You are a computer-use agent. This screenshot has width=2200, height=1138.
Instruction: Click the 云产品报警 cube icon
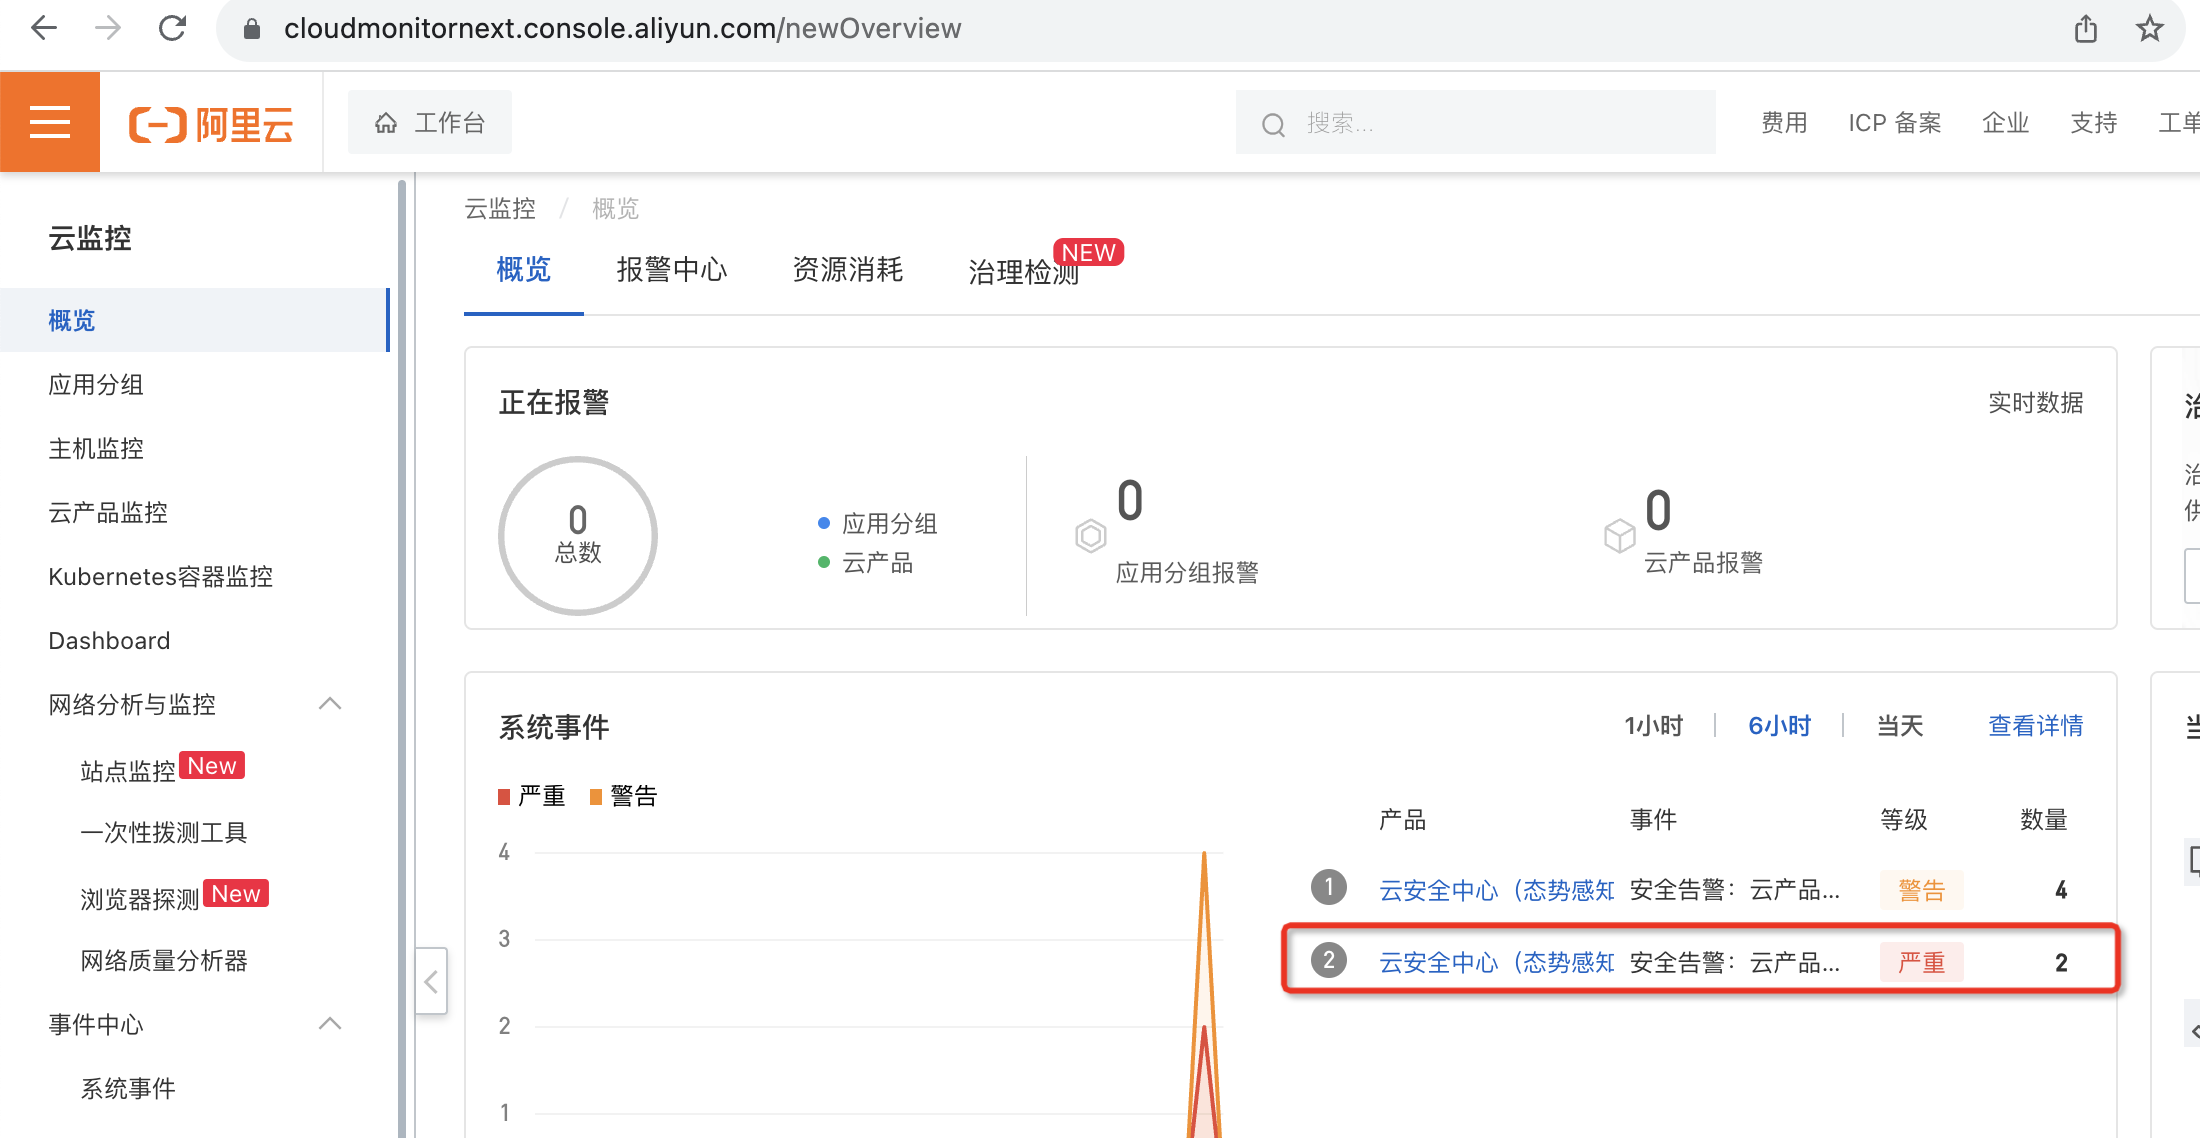pyautogui.click(x=1619, y=536)
